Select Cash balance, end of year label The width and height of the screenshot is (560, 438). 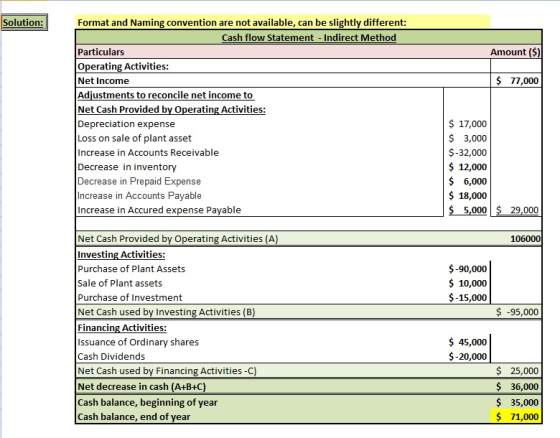tap(134, 417)
